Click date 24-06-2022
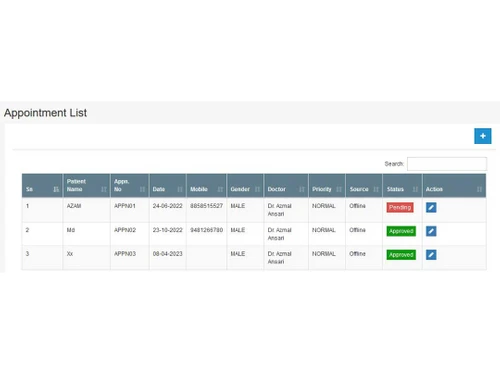This screenshot has height=375, width=500. [x=168, y=206]
